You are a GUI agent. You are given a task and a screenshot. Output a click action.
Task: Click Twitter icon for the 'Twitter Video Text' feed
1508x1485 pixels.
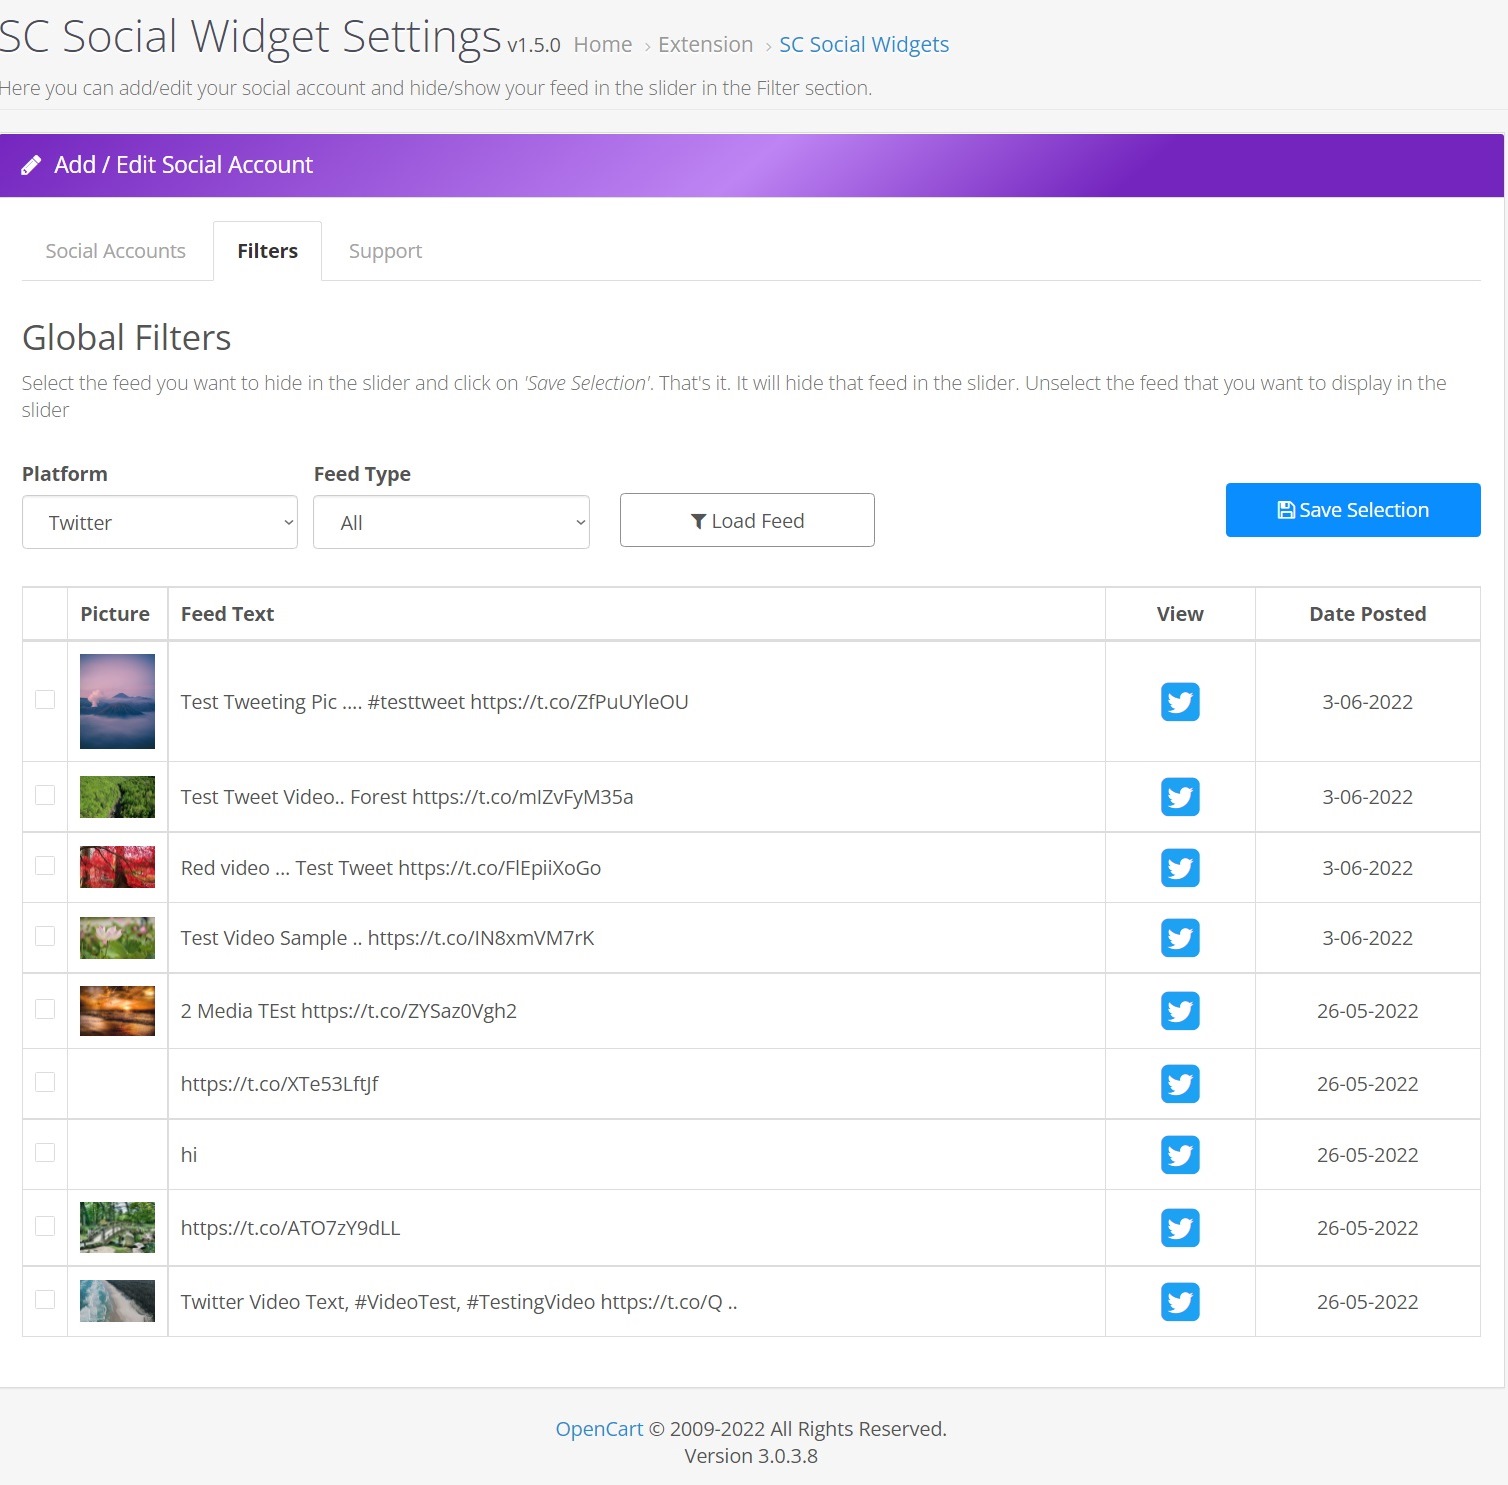pyautogui.click(x=1180, y=1302)
